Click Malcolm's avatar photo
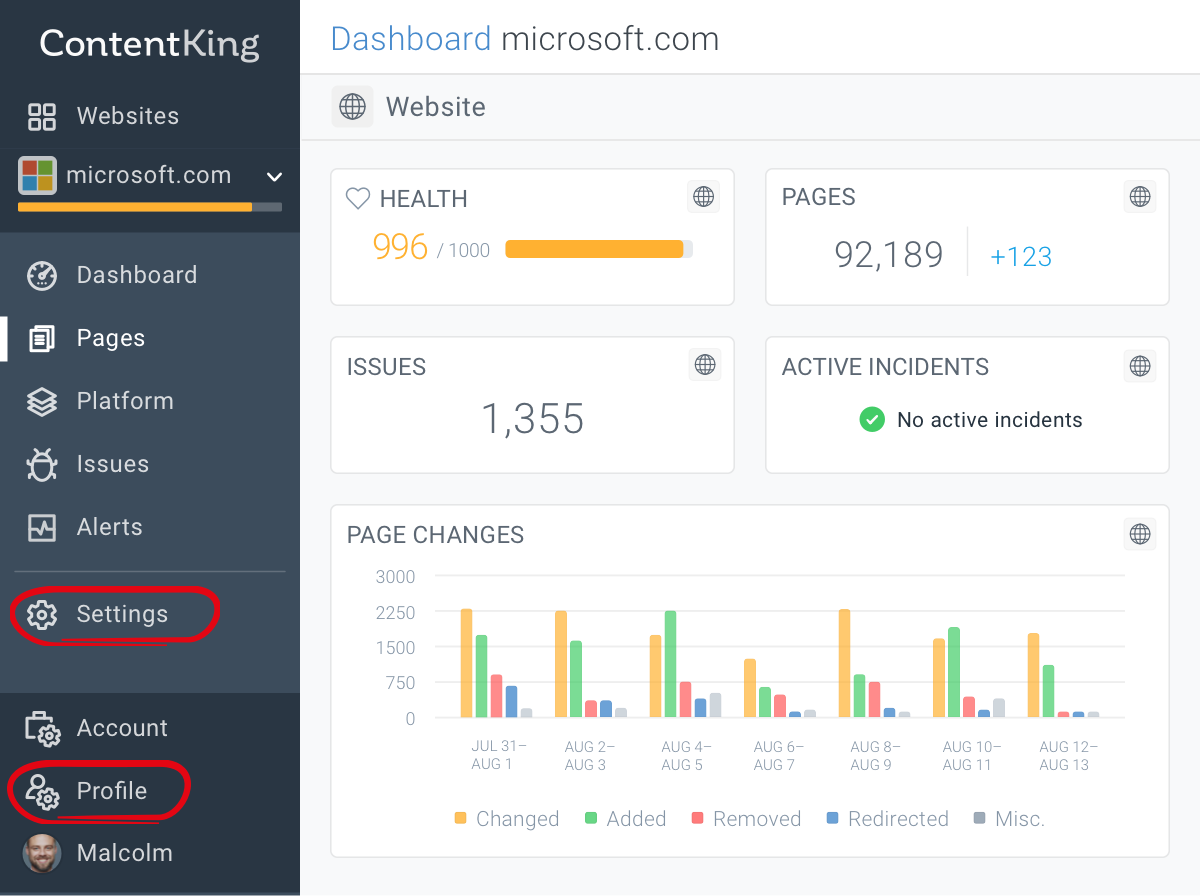This screenshot has height=896, width=1200. 42,853
